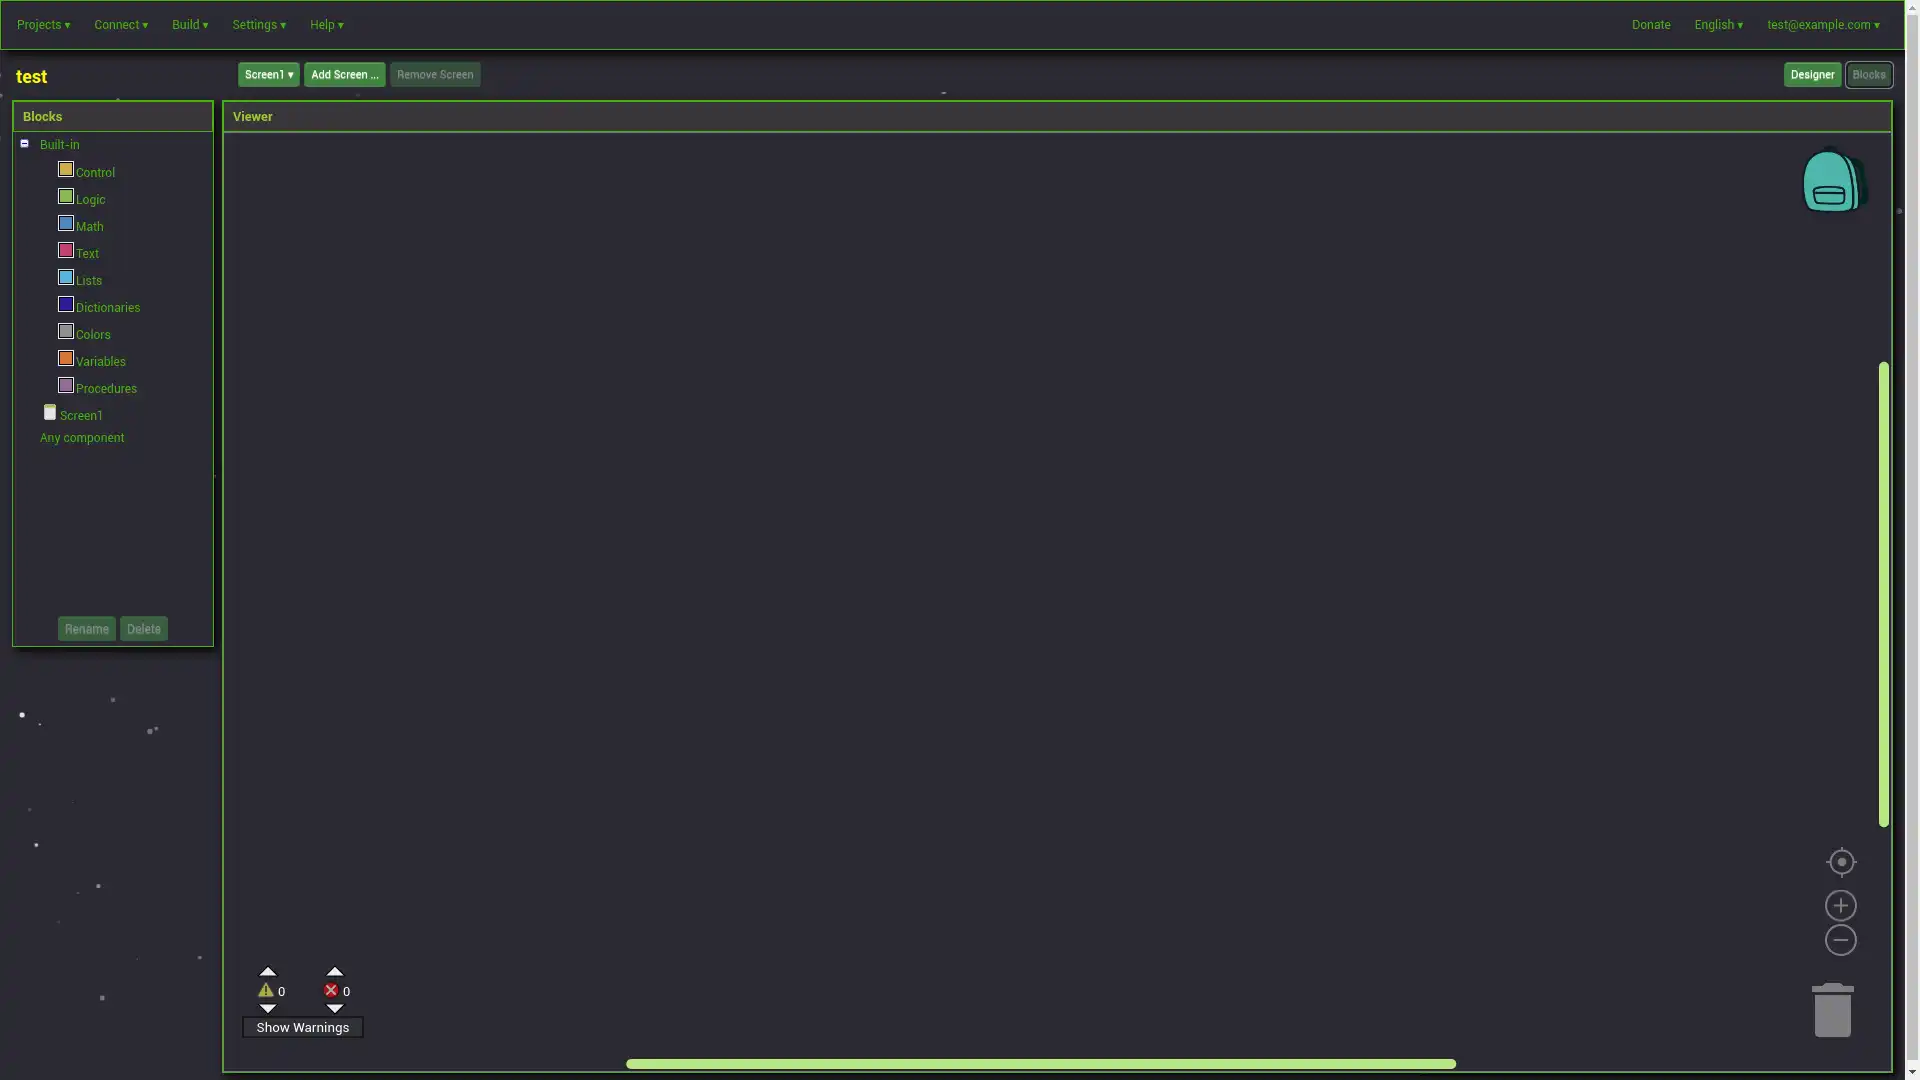
Task: Select the Variables blocks category
Action: 100,360
